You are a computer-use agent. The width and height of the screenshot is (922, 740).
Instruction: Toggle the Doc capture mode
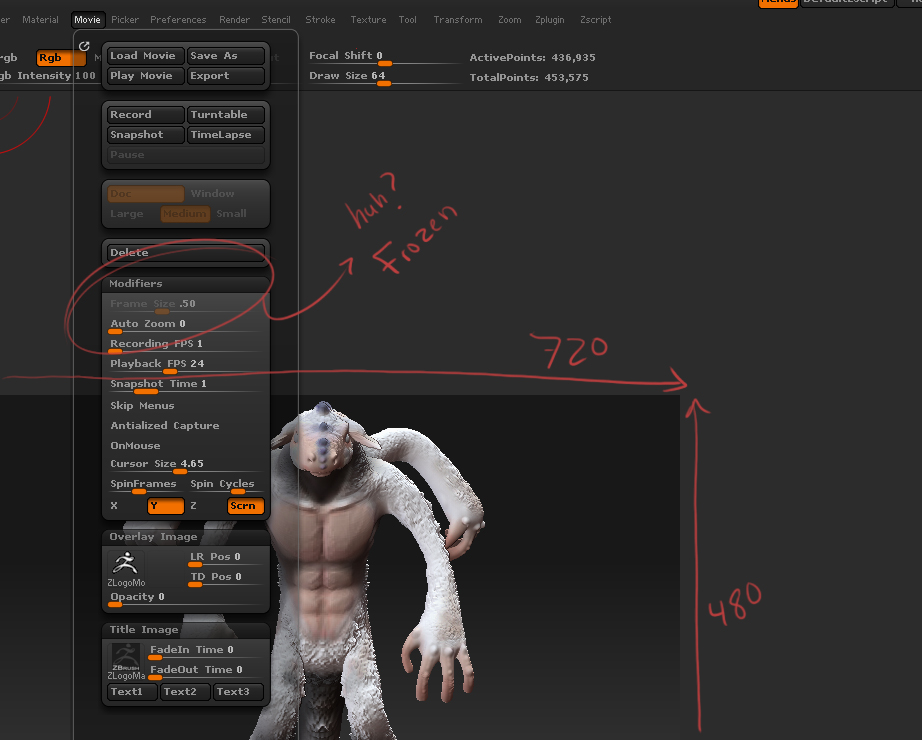(145, 194)
